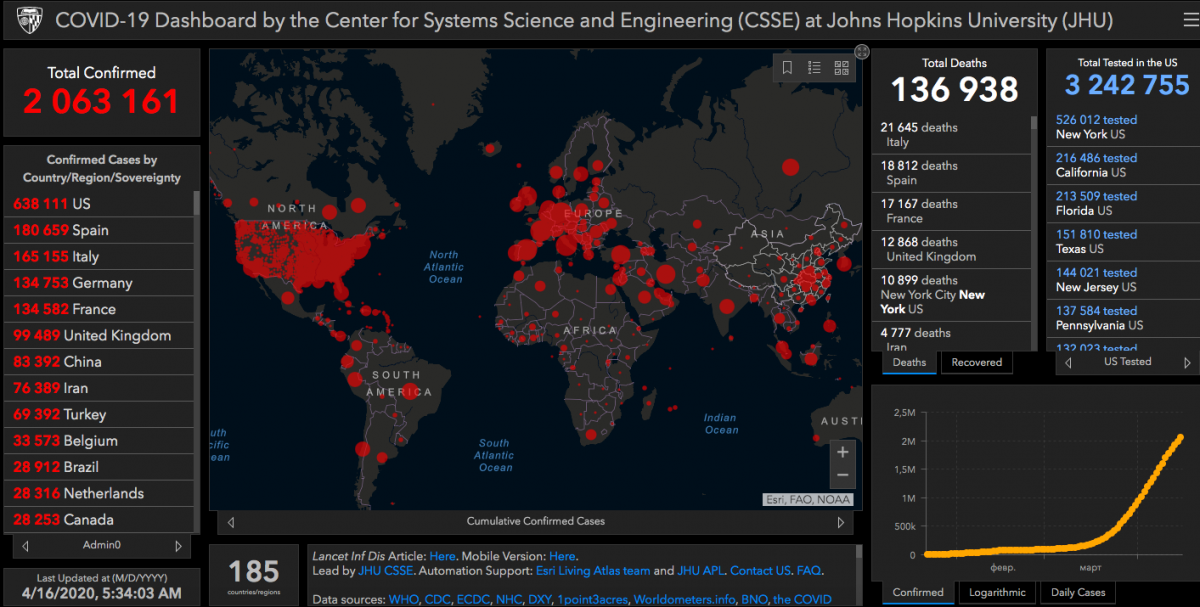The height and width of the screenshot is (607, 1200).
Task: Select China in confirmed cases list
Action: pyautogui.click(x=98, y=362)
